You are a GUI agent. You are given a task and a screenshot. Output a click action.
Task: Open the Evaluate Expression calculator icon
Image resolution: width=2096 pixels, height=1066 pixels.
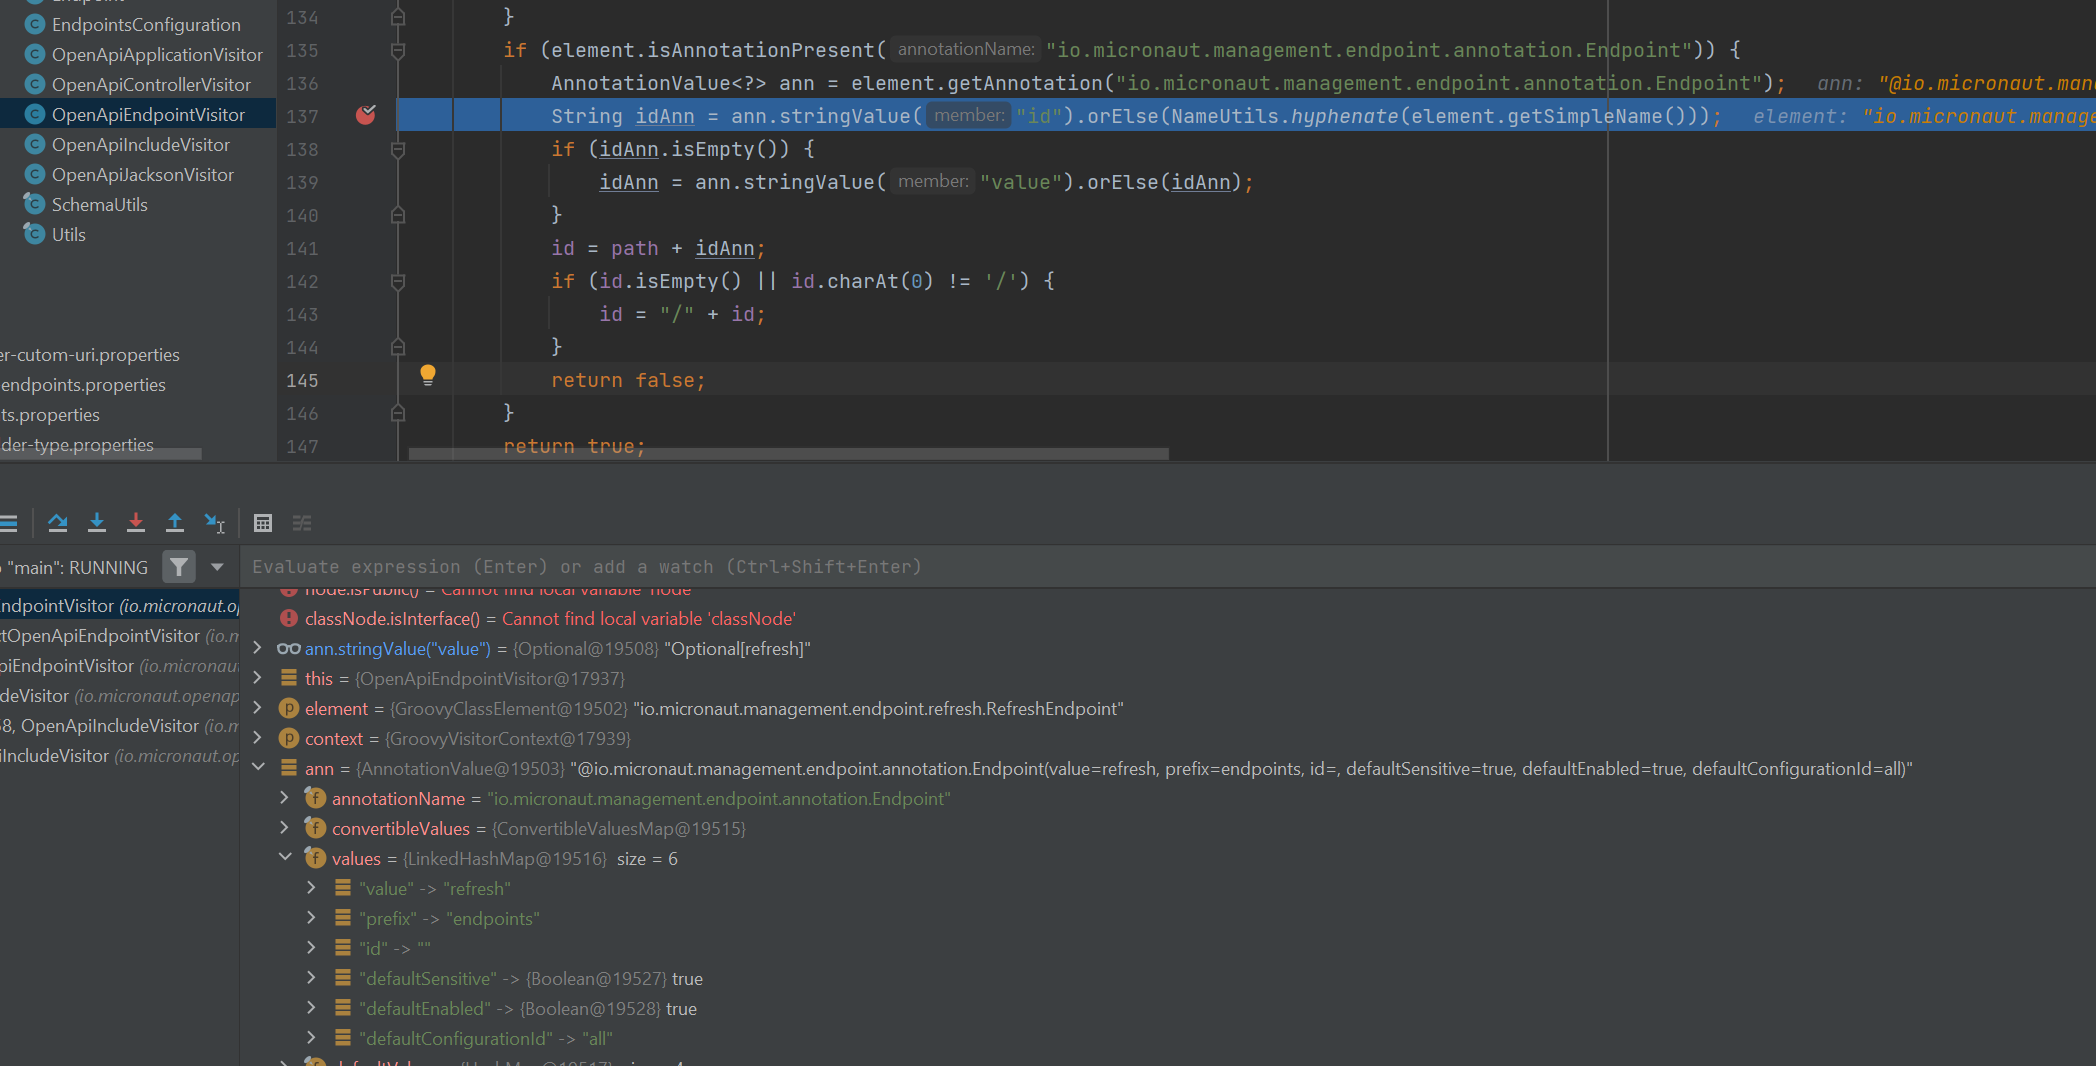[263, 523]
